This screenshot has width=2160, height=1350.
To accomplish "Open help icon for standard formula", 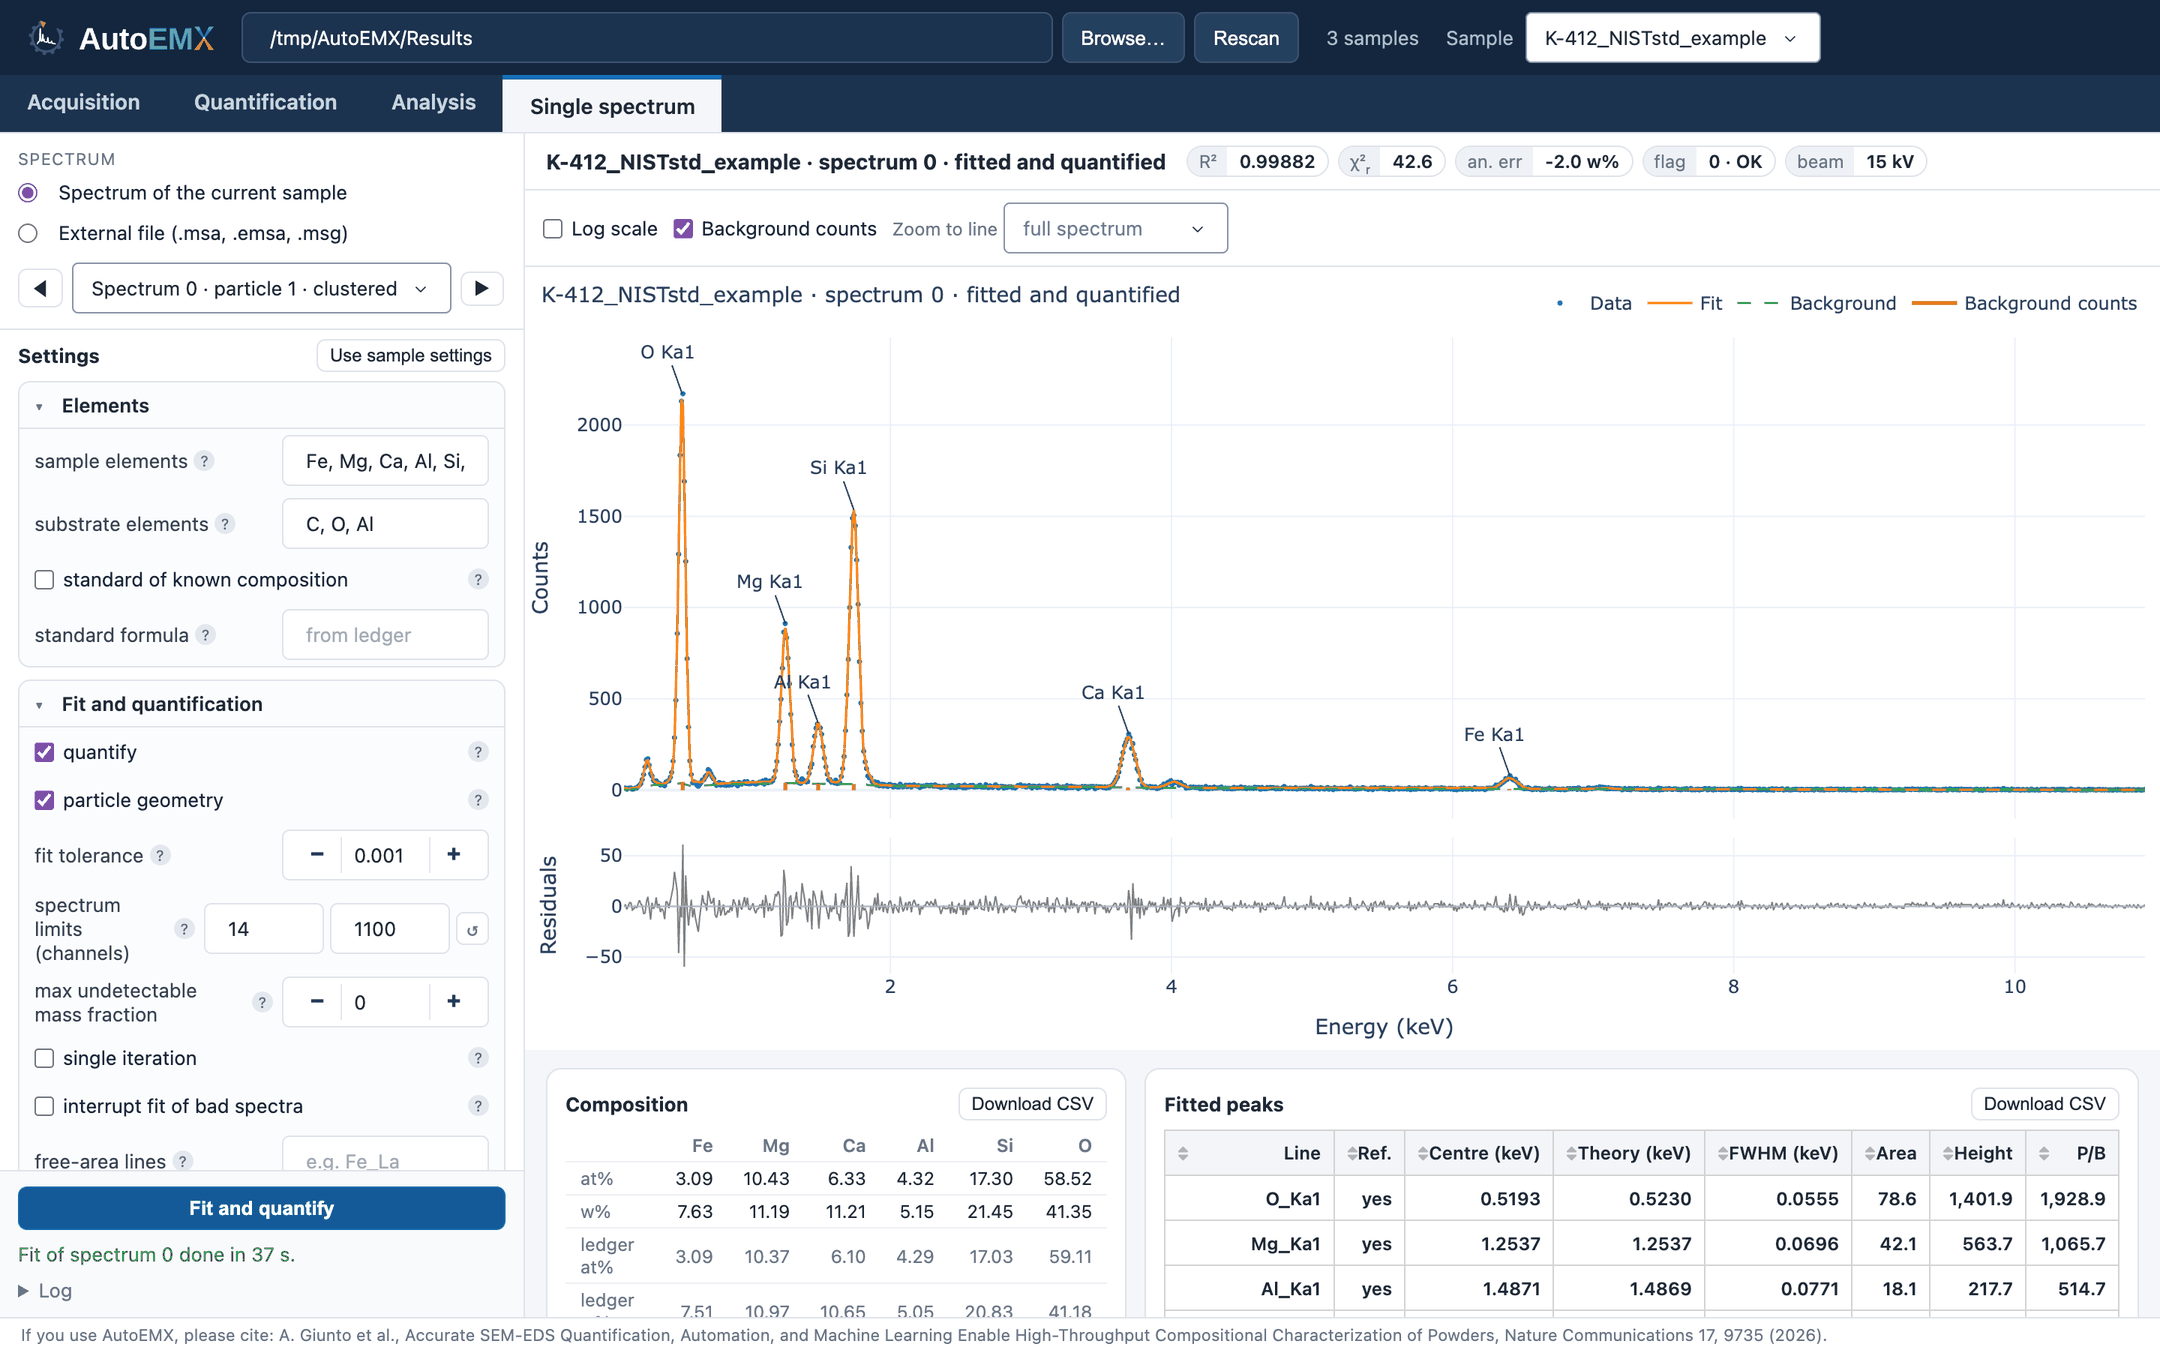I will (x=205, y=635).
